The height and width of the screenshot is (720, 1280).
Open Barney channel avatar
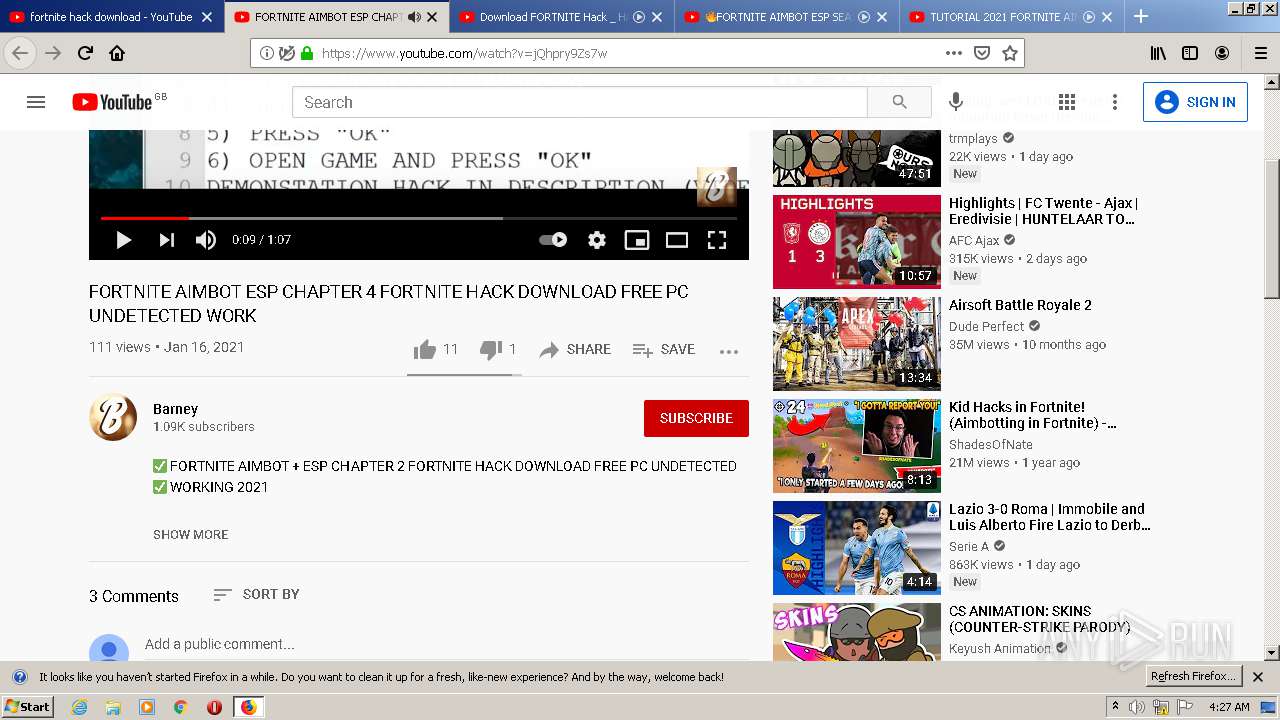tap(113, 417)
